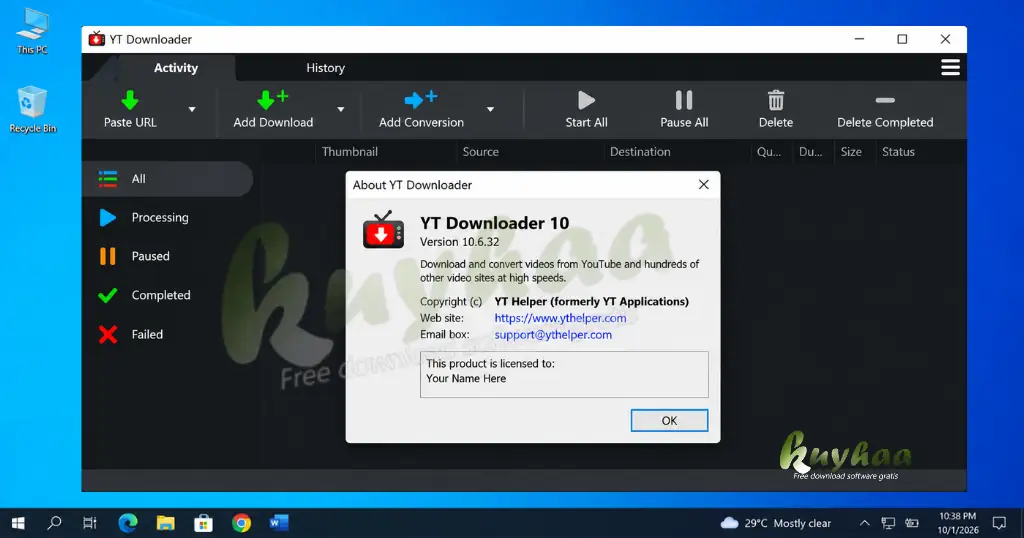1024x538 pixels.
Task: Click the Paste URL green arrow icon
Action: click(x=130, y=100)
